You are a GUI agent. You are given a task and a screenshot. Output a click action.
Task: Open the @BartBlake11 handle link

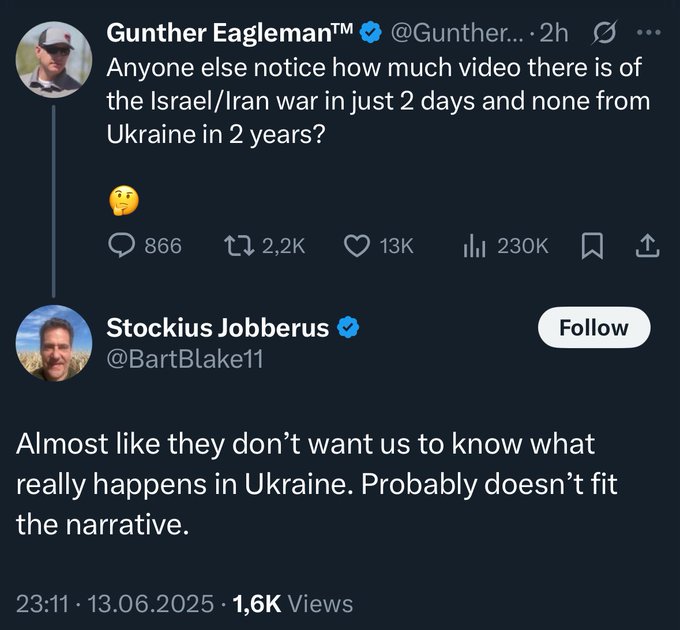[x=184, y=358]
